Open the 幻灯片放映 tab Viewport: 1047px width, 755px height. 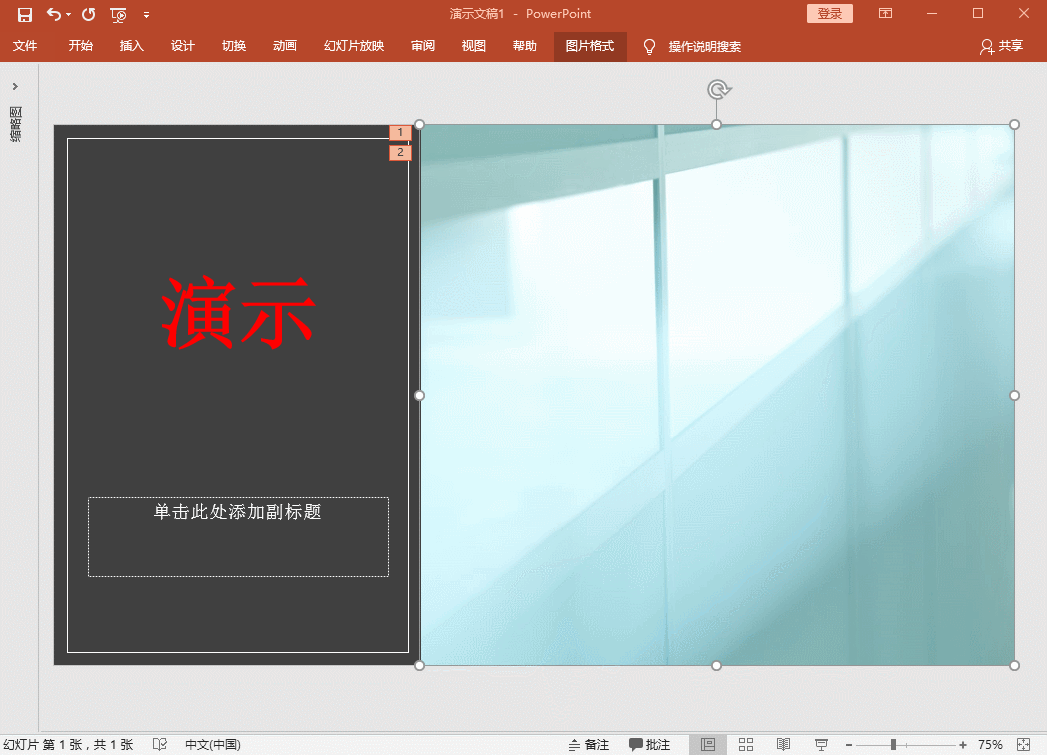click(354, 46)
